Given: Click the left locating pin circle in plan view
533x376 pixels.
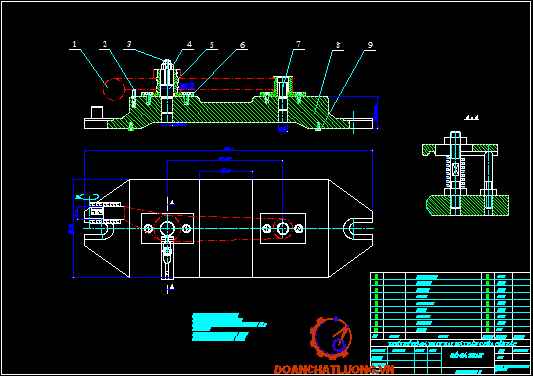Looking at the screenshot, I should (x=167, y=228).
